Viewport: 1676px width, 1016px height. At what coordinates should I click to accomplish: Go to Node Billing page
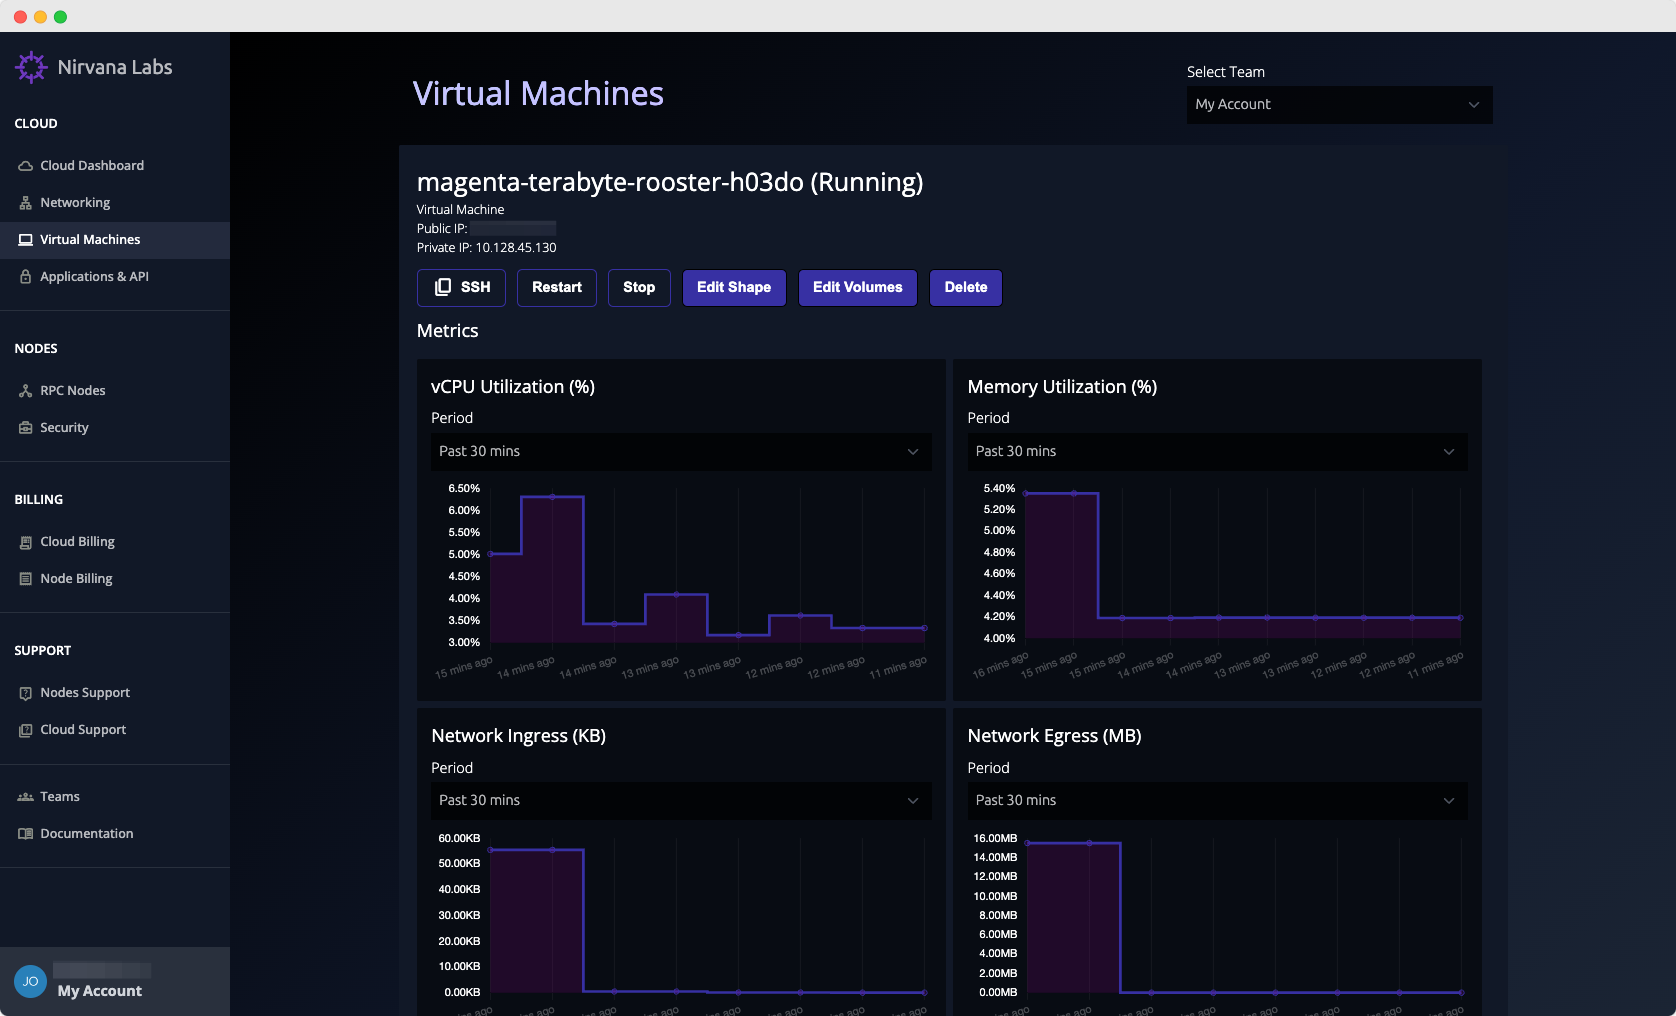pyautogui.click(x=76, y=579)
